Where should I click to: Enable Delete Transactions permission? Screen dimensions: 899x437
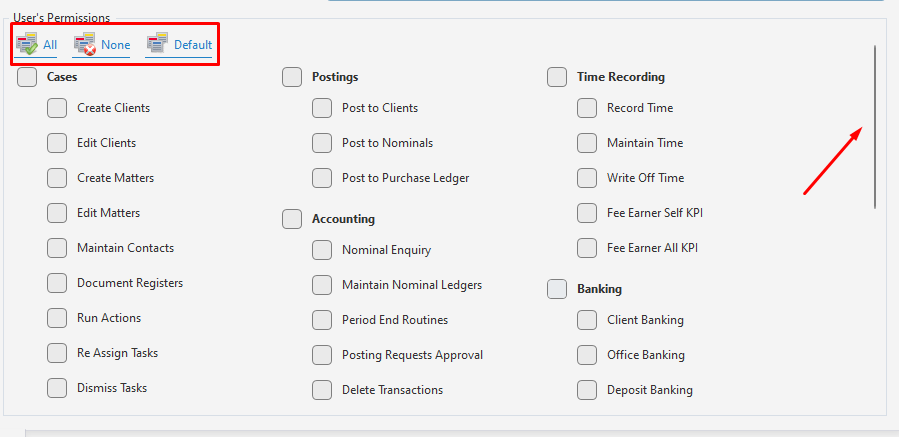point(322,390)
